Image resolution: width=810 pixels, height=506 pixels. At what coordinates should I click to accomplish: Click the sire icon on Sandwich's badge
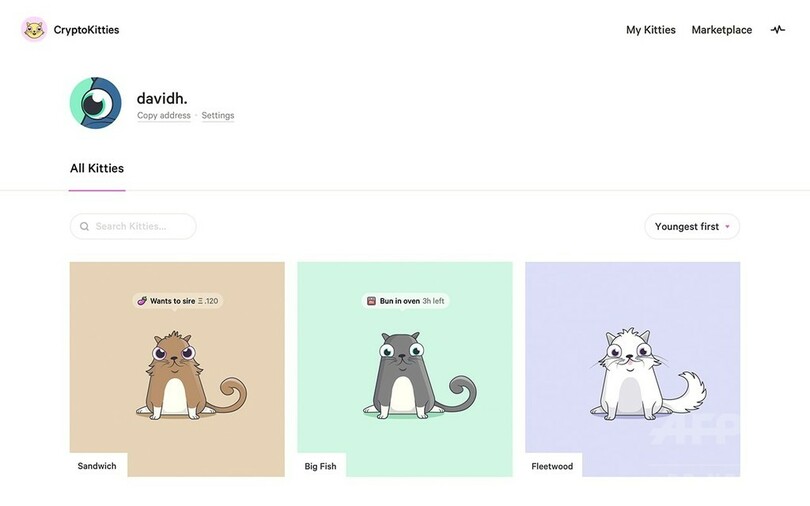pos(142,300)
